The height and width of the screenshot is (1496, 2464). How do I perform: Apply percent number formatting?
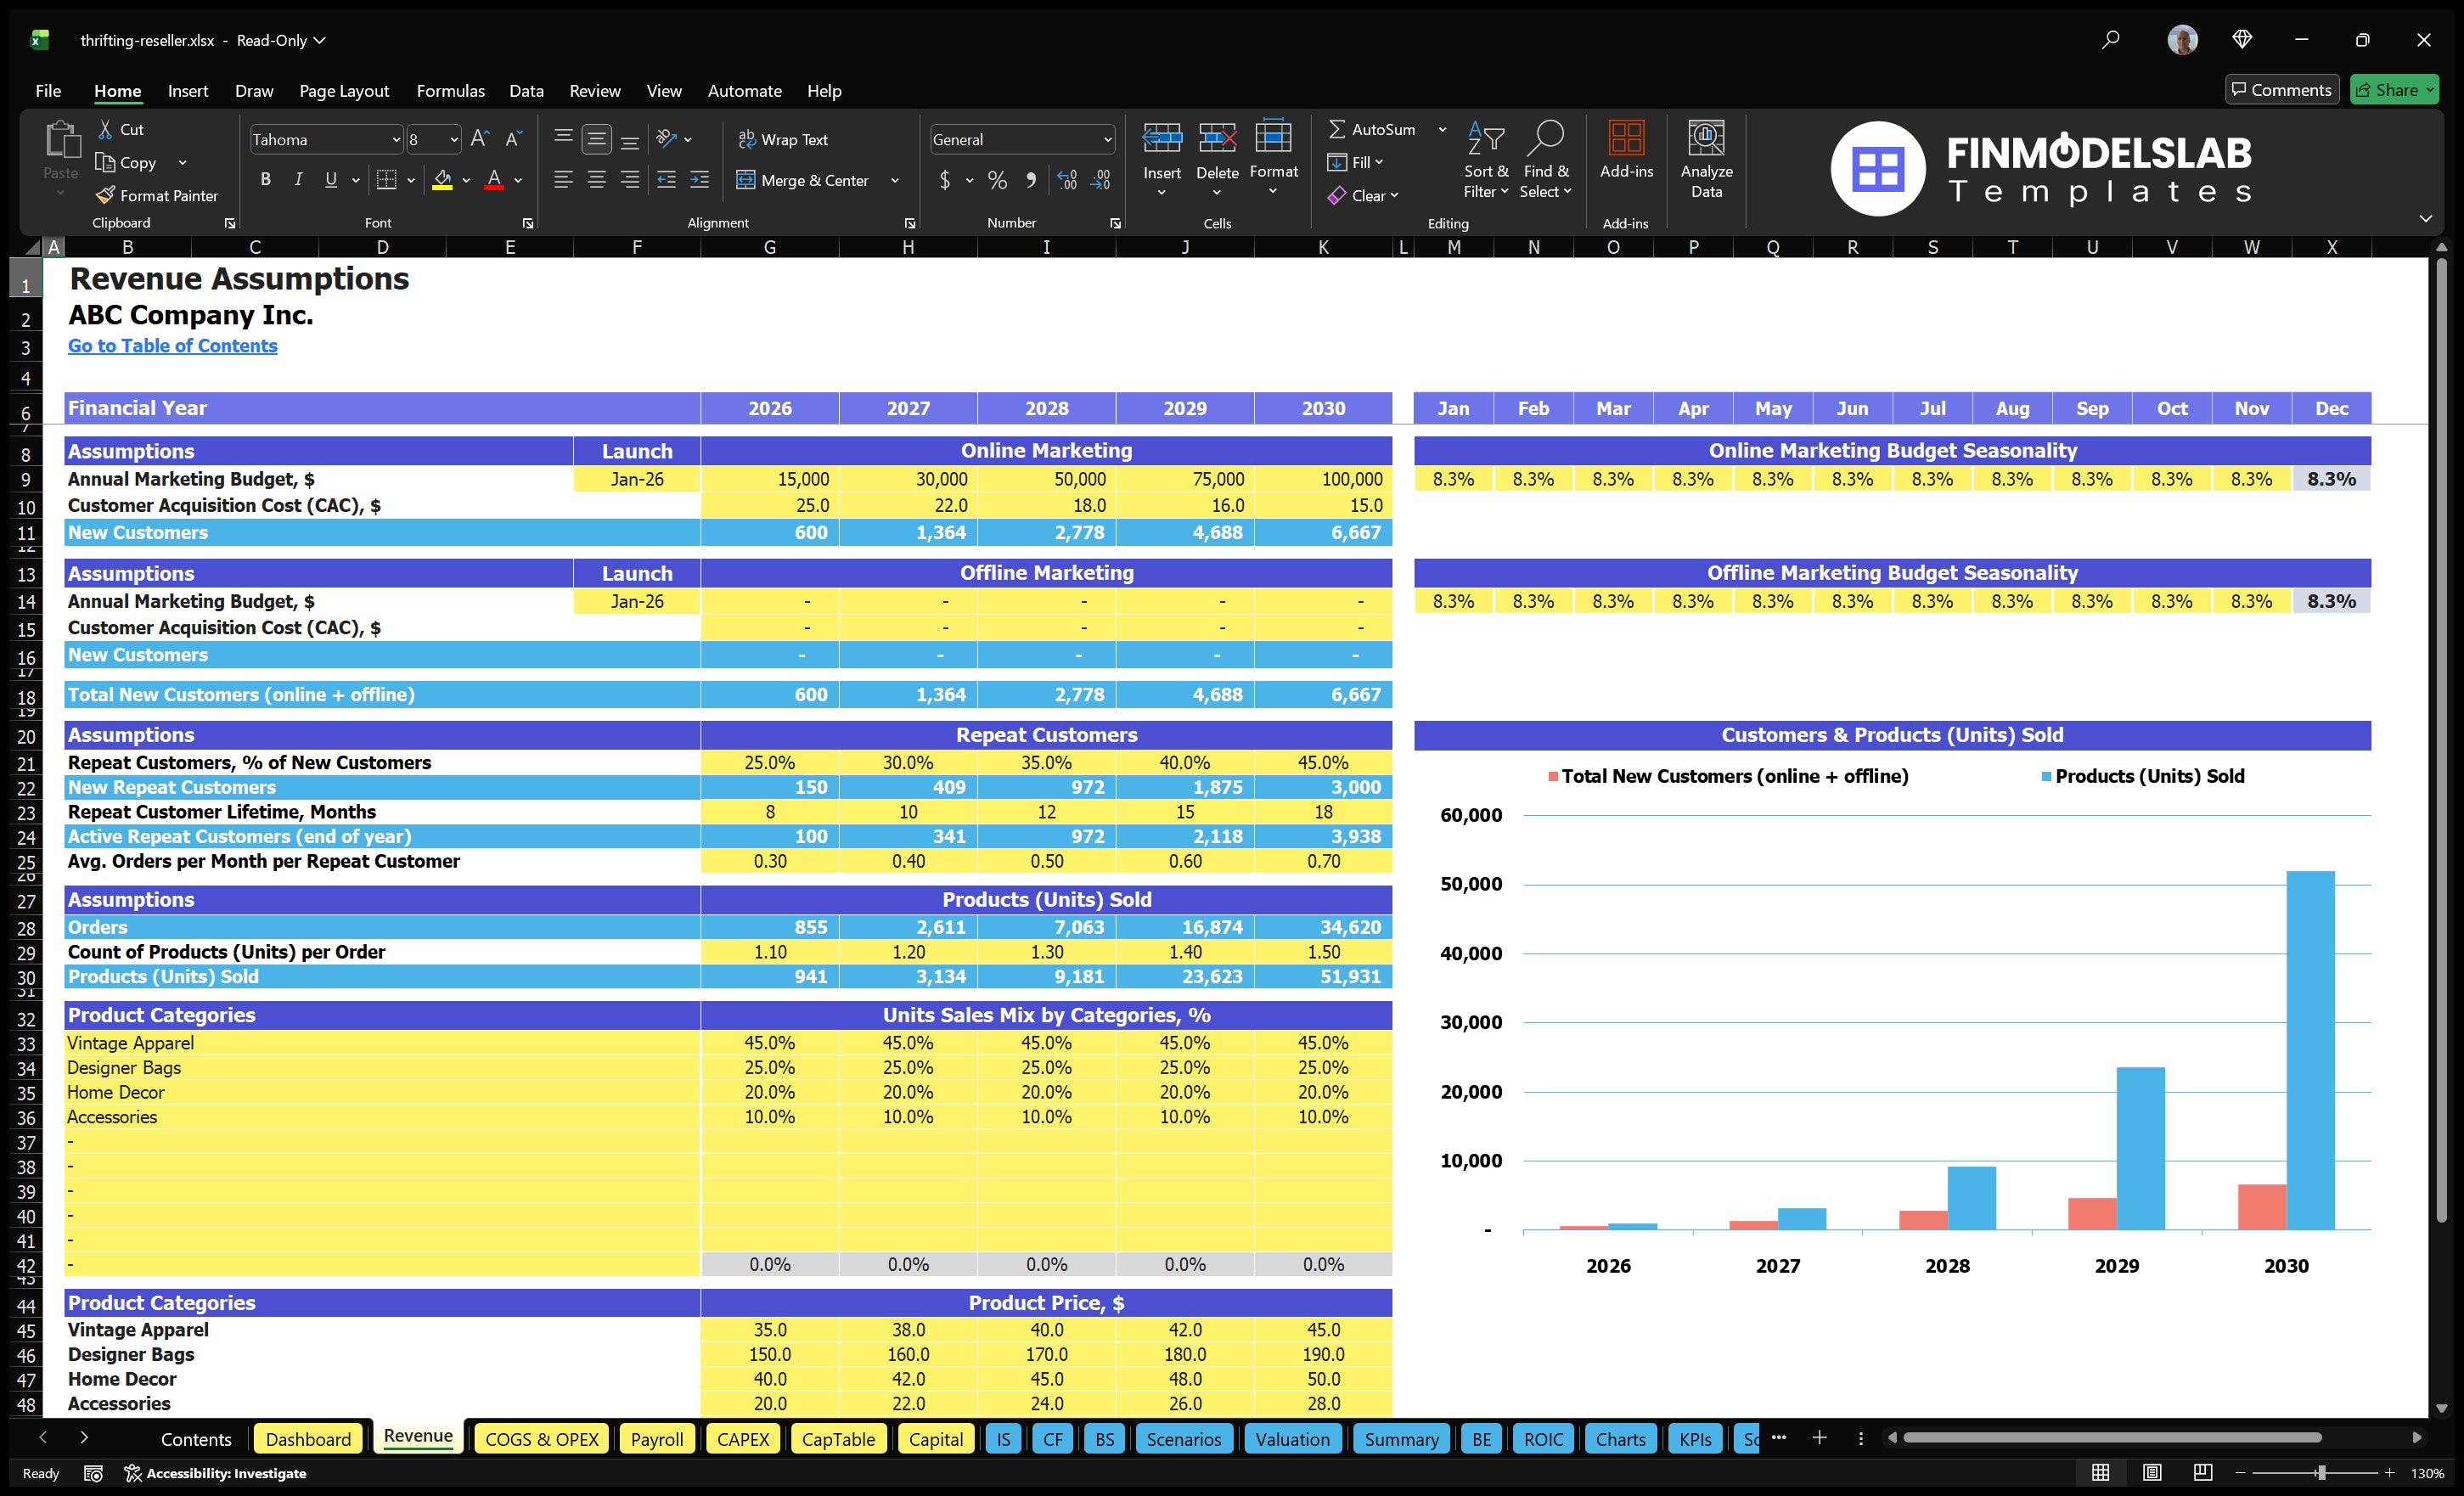pos(997,181)
